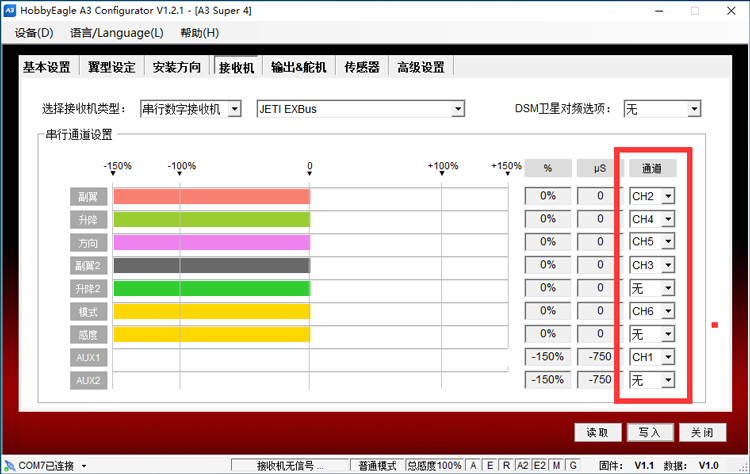The width and height of the screenshot is (750, 474).
Task: Change the AUX1 channel dropdown showing CH1
Action: pyautogui.click(x=667, y=357)
